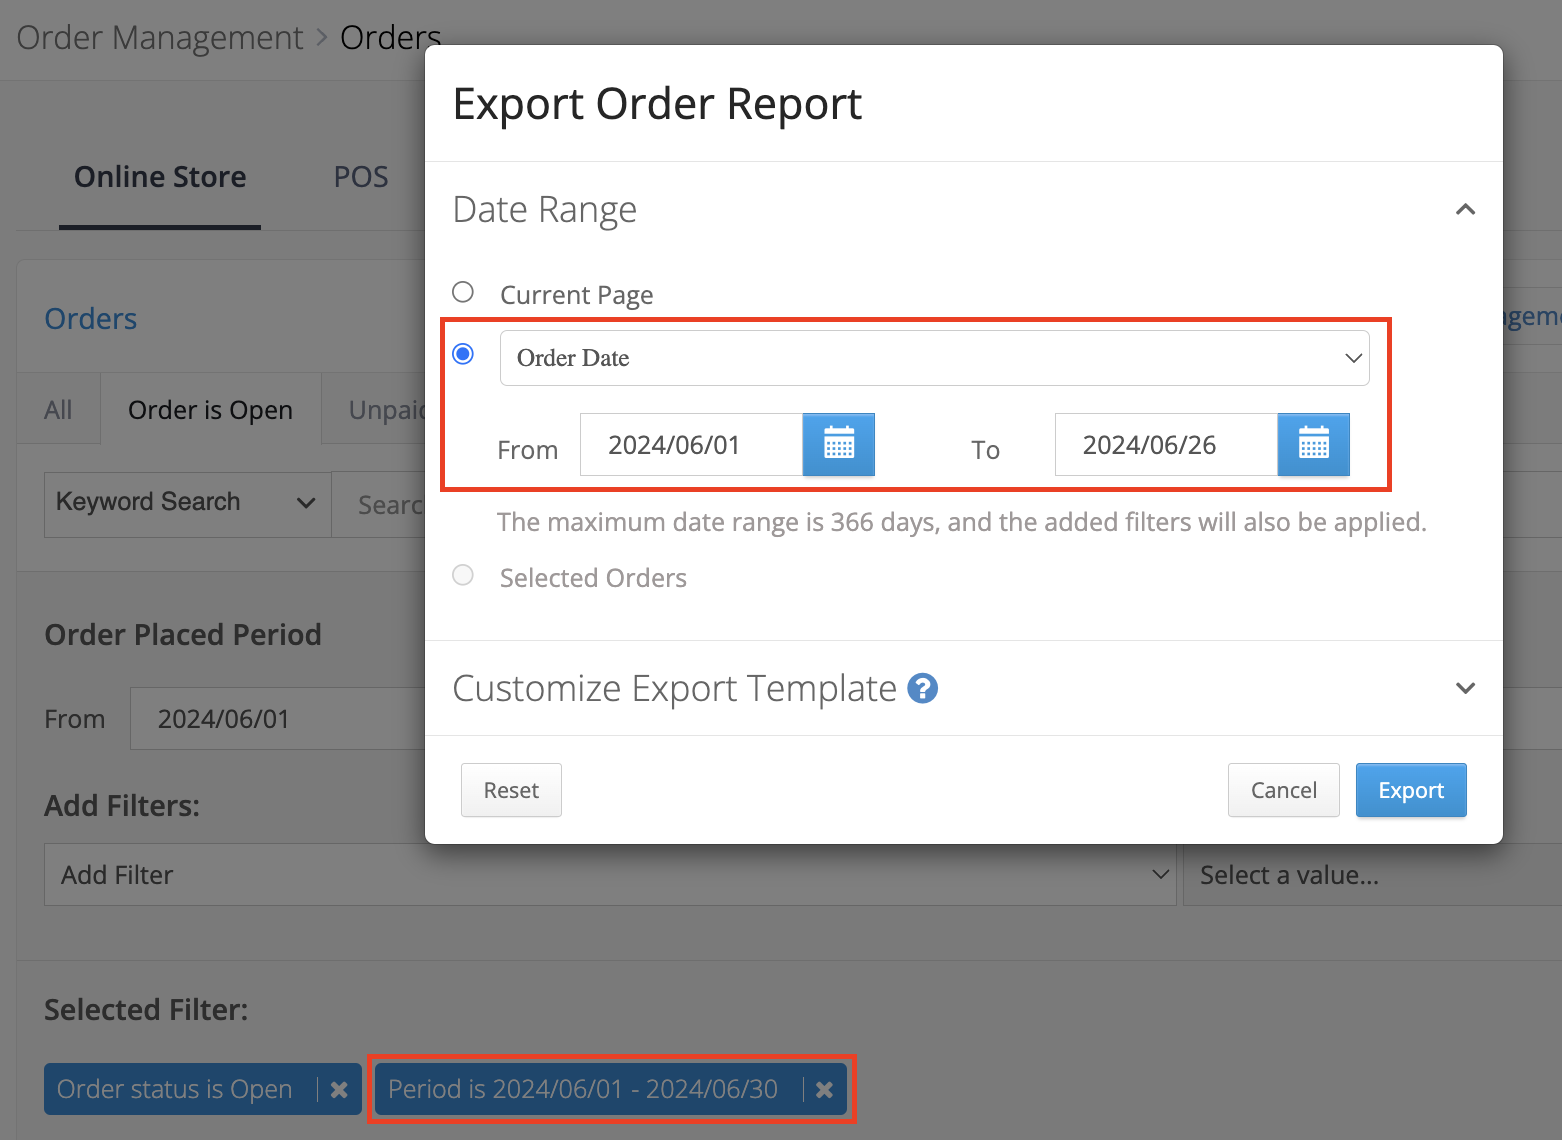Open the Select a value dropdown
Viewport: 1562px width, 1140px height.
pos(1372,875)
